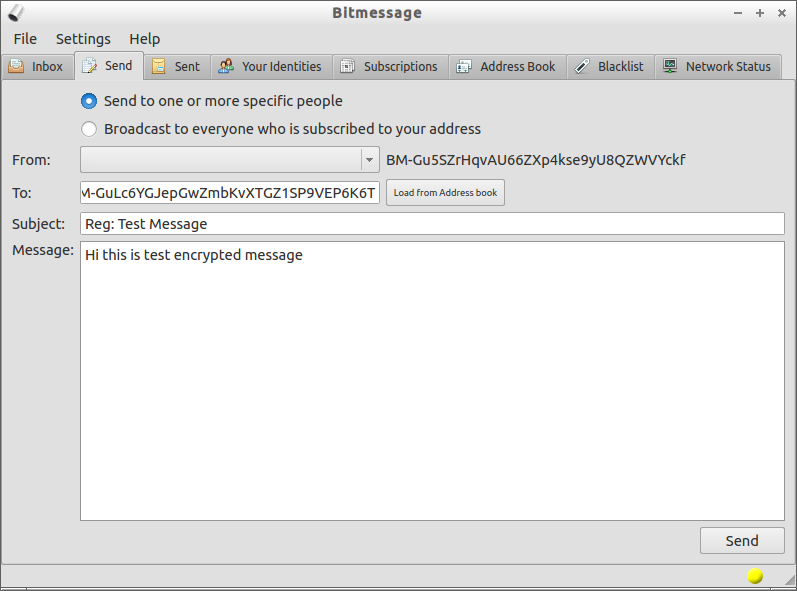
Task: Open the Help menu
Action: [x=144, y=39]
